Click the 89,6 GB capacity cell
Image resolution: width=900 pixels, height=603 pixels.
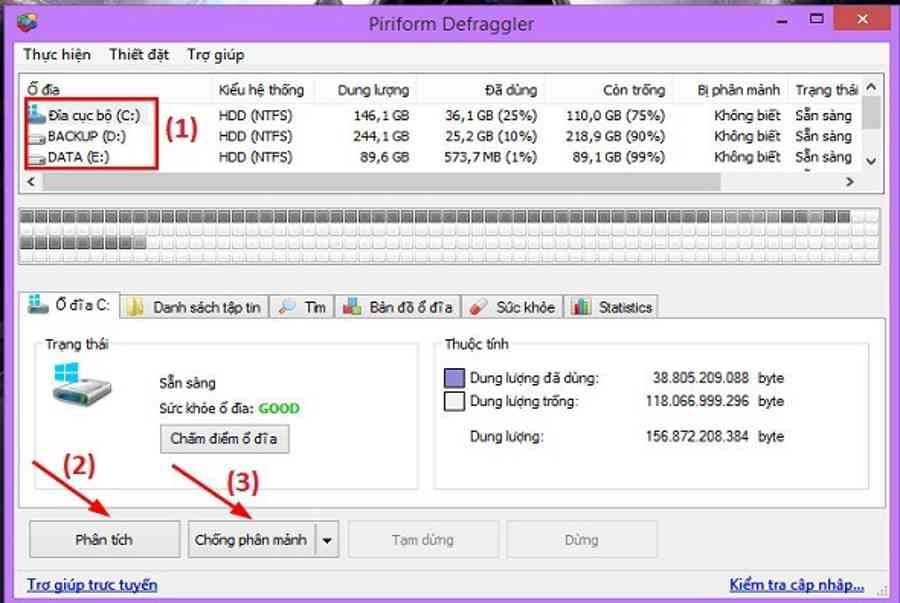(x=385, y=157)
